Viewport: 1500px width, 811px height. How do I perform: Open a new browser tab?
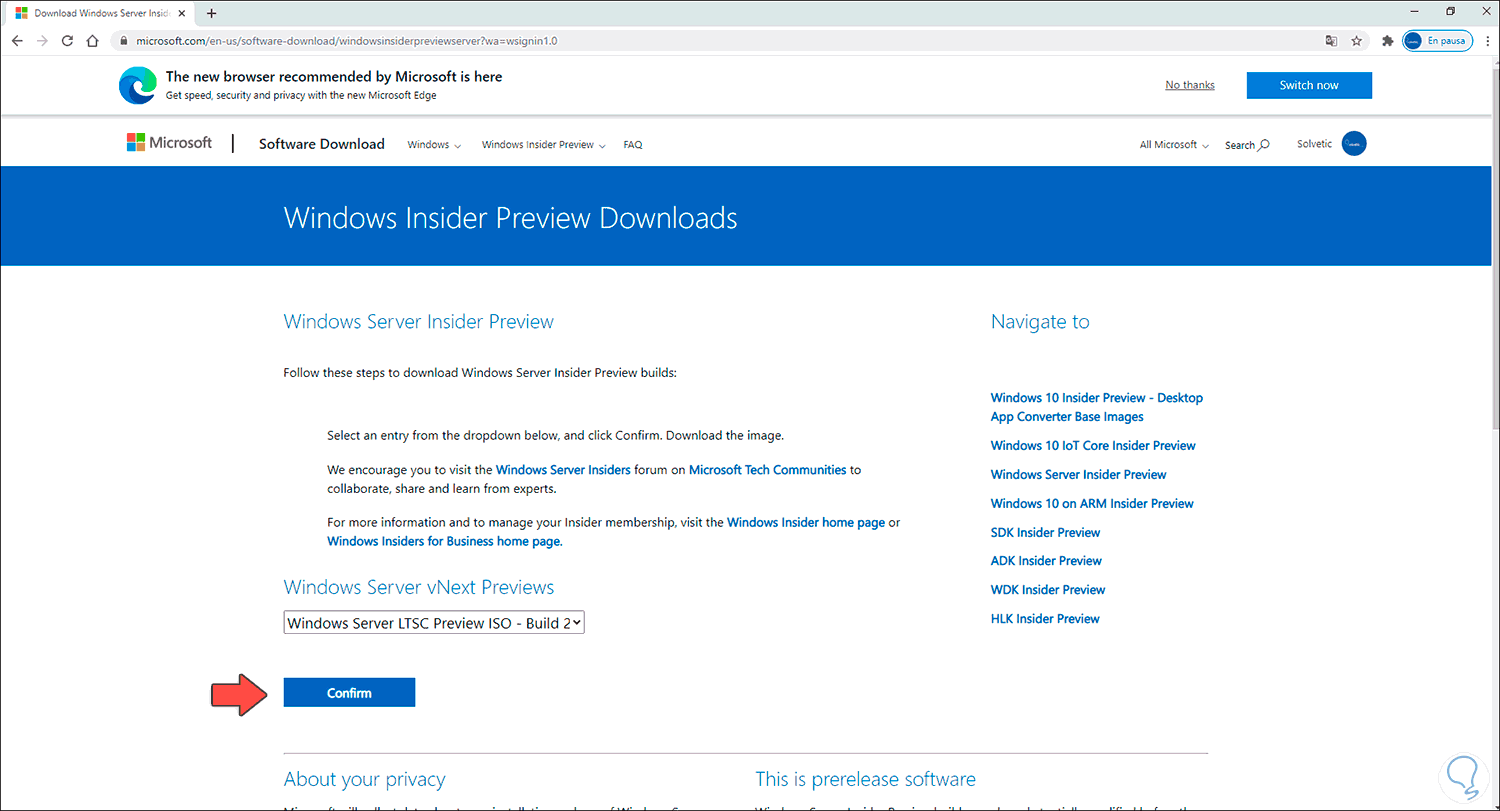(x=211, y=13)
